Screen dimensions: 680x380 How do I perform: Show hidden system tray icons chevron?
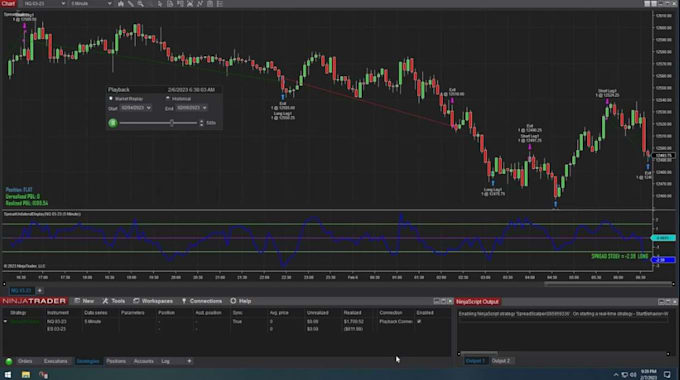point(615,375)
